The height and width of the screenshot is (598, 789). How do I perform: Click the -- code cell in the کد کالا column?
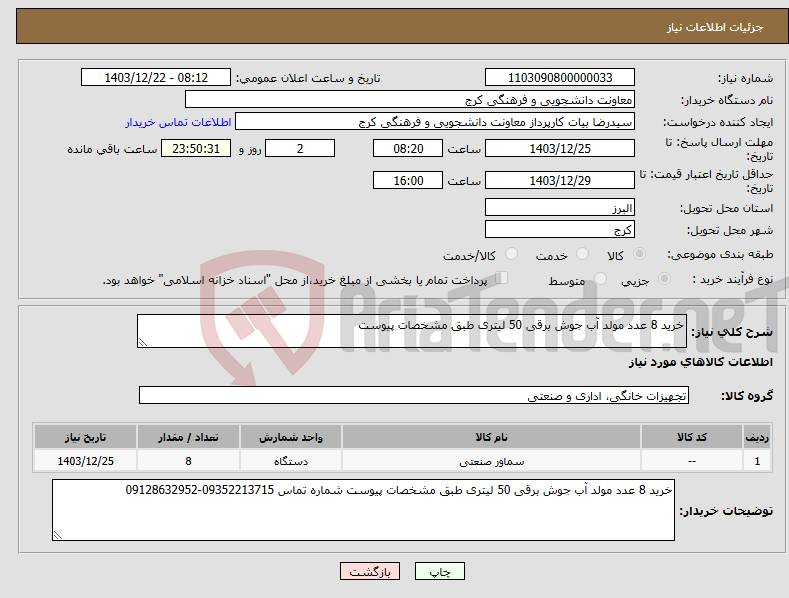[692, 461]
